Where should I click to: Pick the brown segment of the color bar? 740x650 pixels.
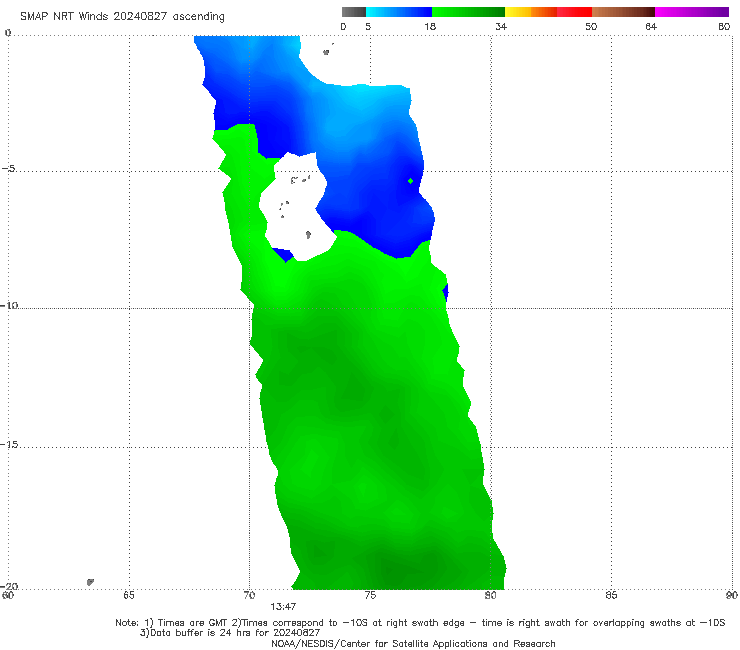pyautogui.click(x=623, y=12)
